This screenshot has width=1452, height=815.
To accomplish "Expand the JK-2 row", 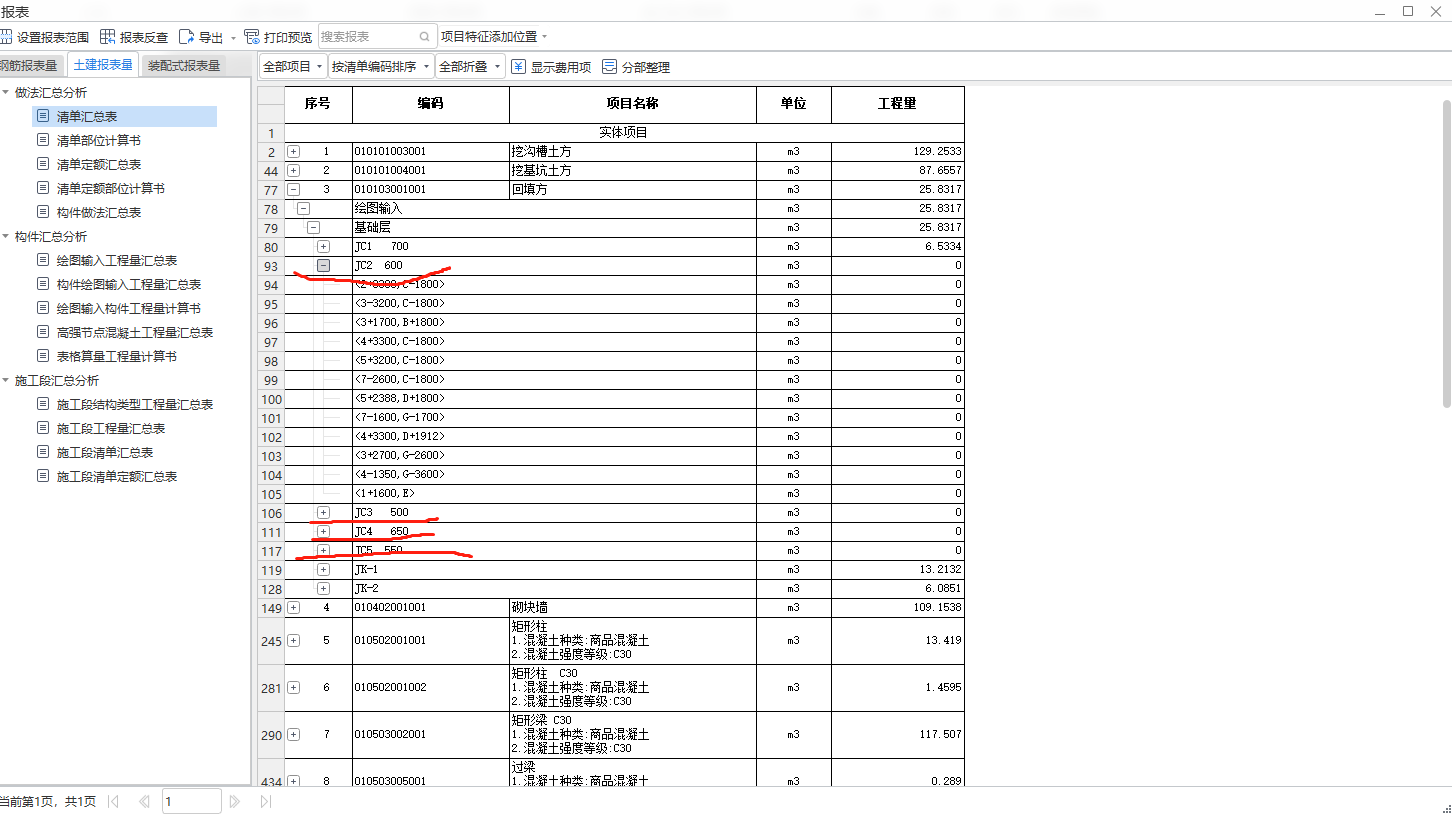I will pos(324,588).
